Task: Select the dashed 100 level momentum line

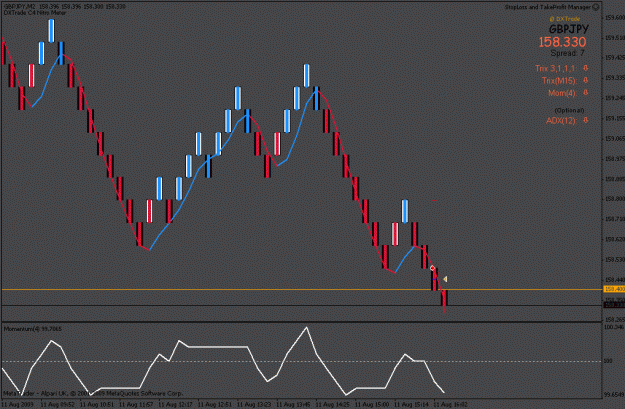Action: click(301, 362)
